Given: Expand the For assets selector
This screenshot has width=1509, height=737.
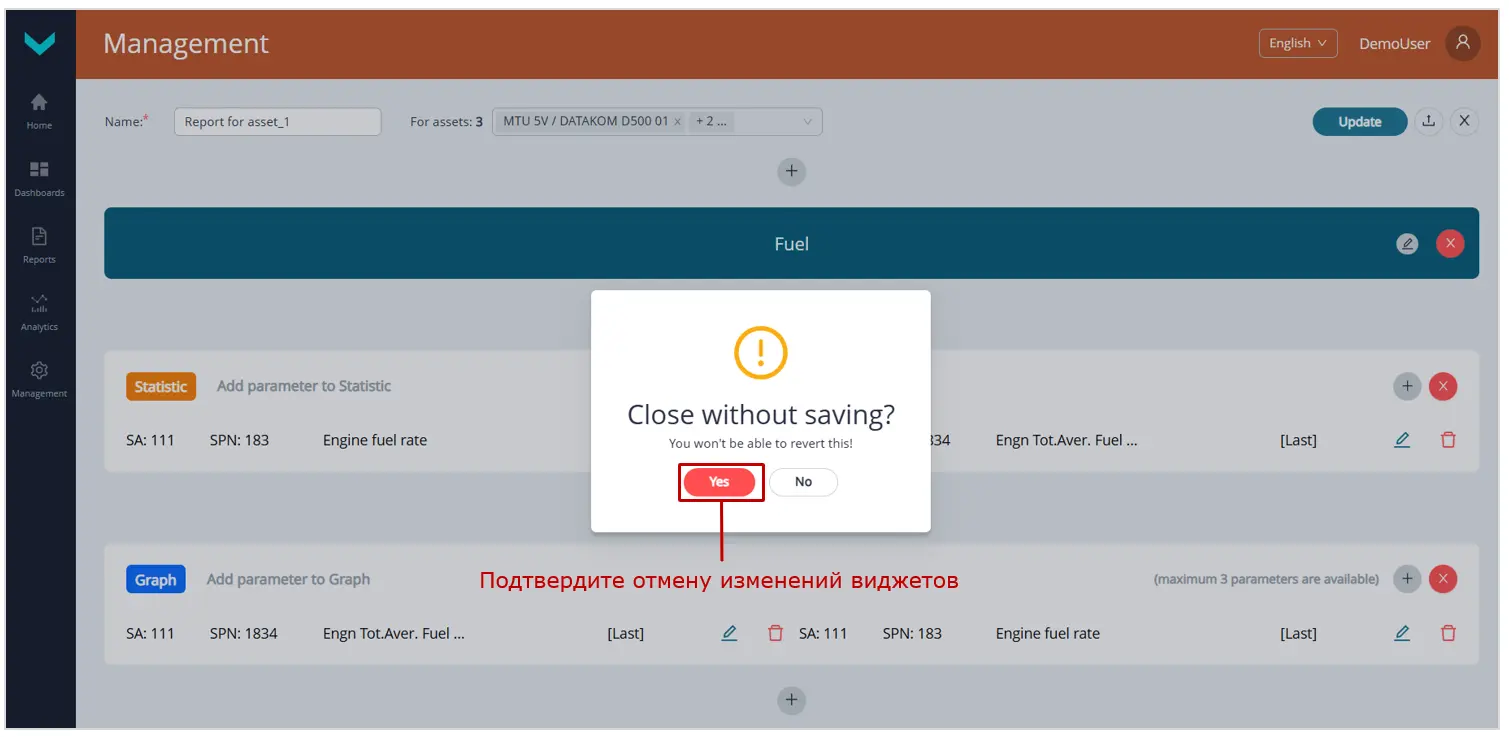Looking at the screenshot, I should (x=807, y=120).
